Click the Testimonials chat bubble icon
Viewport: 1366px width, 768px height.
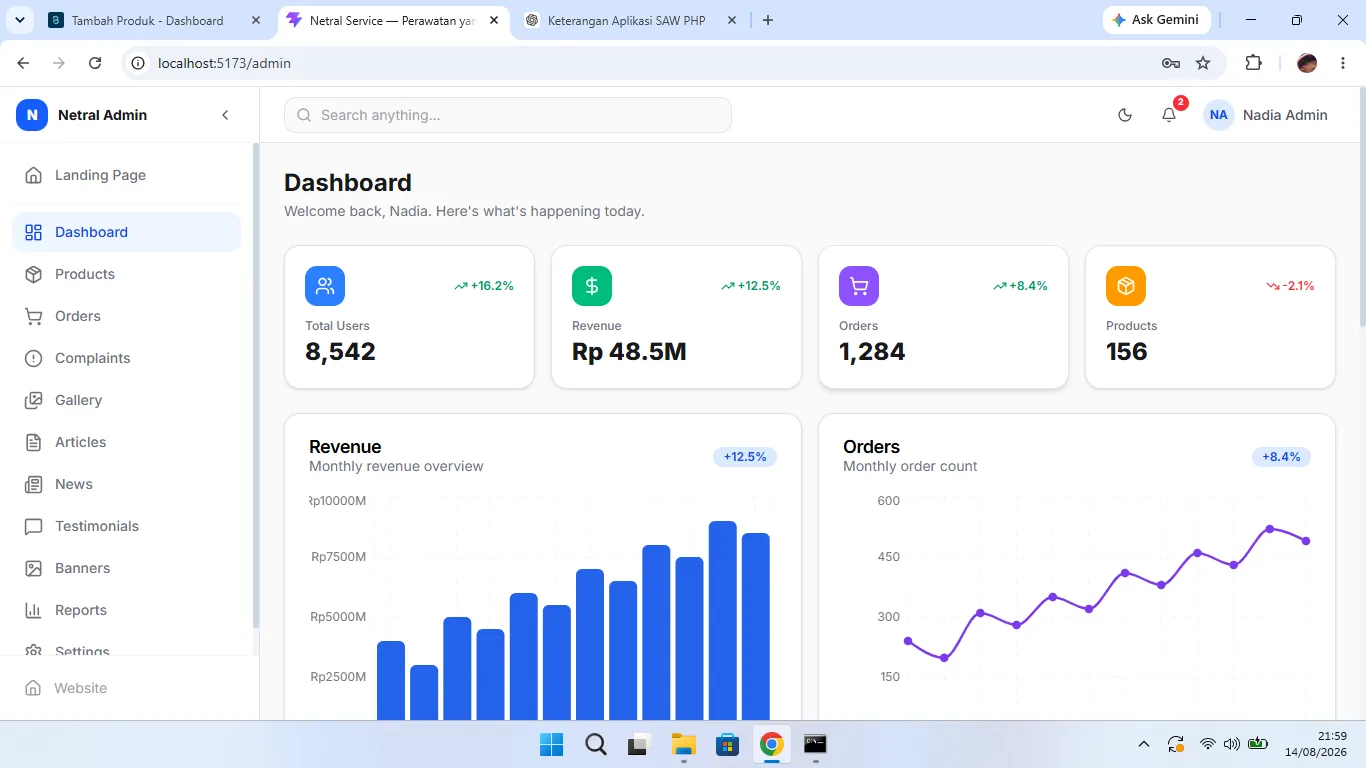click(34, 526)
